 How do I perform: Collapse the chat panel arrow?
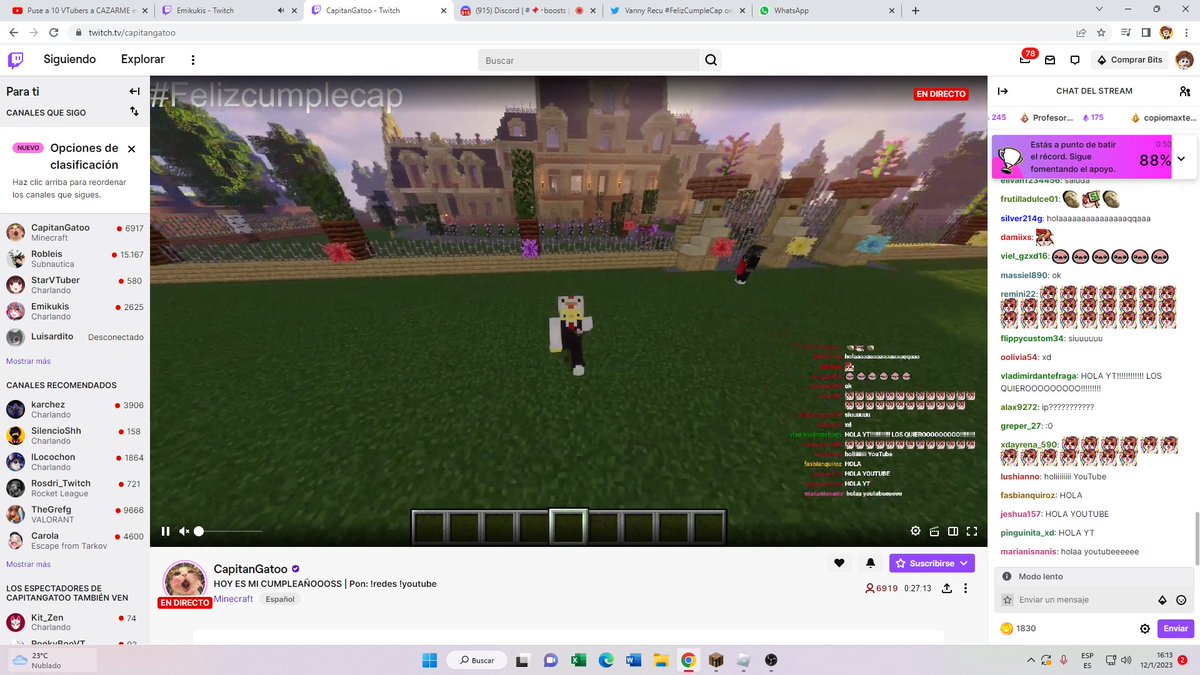1003,91
